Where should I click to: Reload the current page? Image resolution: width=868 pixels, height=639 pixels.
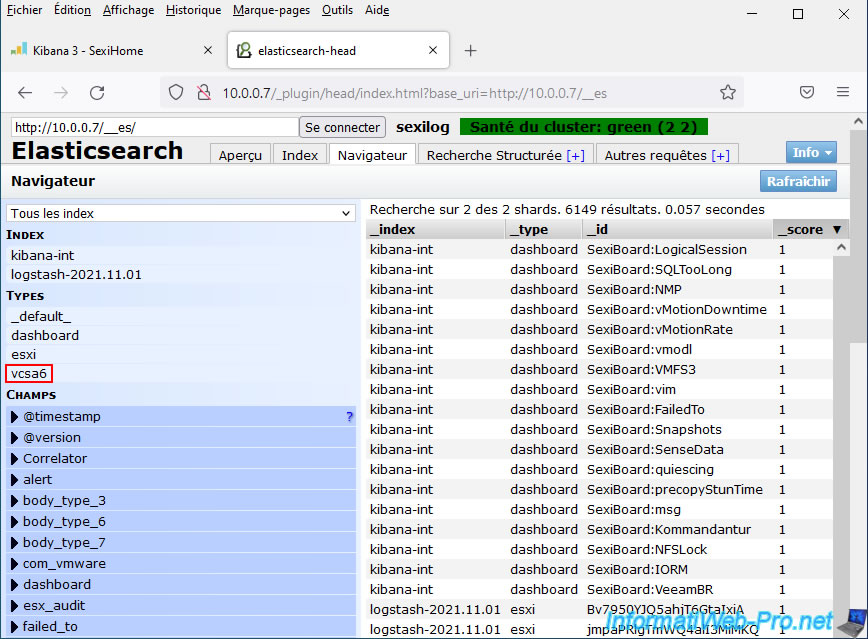coord(97,93)
